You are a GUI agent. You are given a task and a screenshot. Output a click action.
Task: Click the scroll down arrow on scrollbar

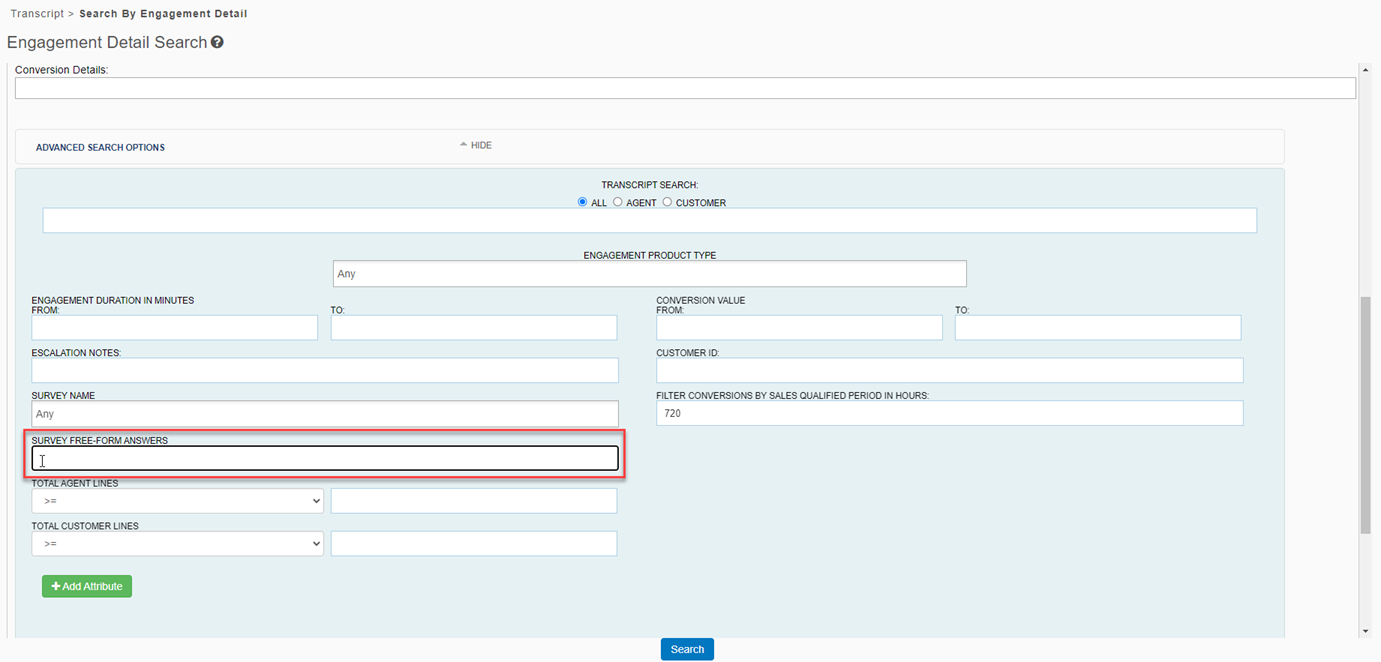pos(1366,631)
